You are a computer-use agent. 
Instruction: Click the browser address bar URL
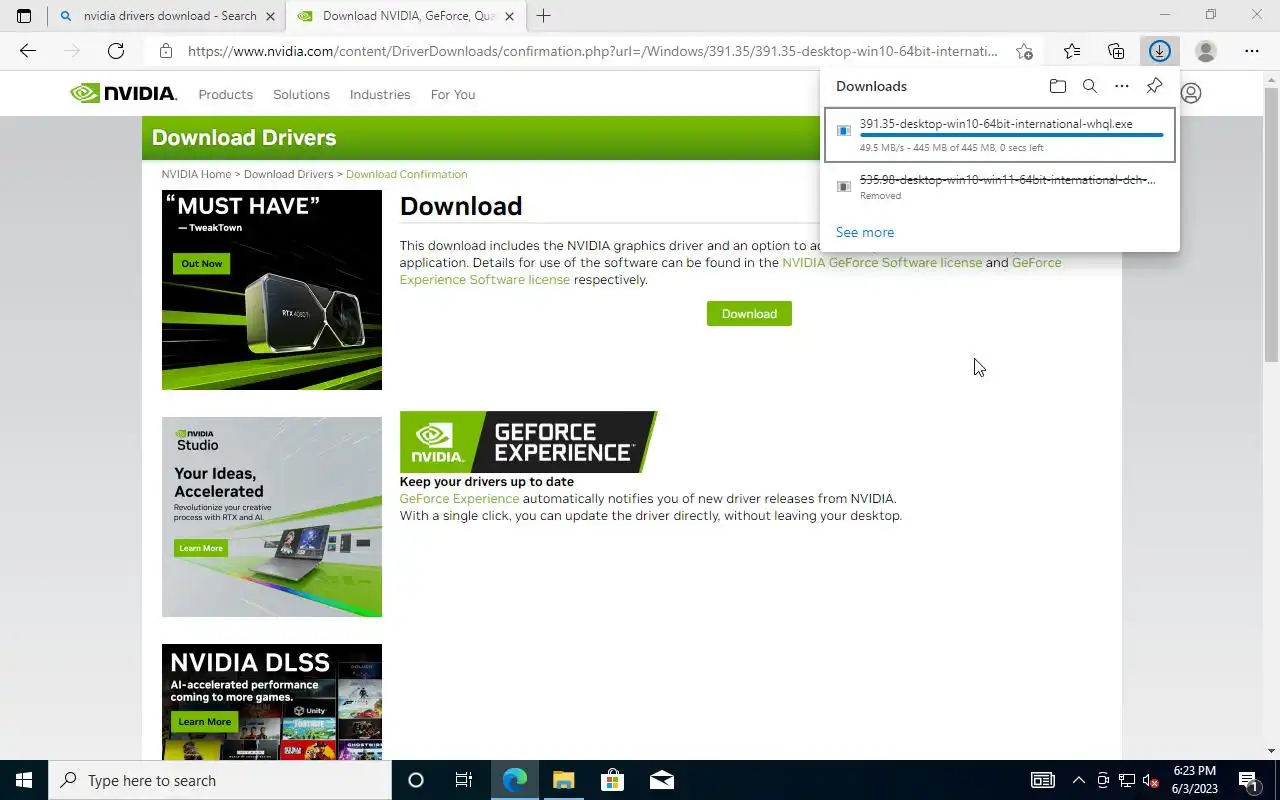click(x=592, y=51)
